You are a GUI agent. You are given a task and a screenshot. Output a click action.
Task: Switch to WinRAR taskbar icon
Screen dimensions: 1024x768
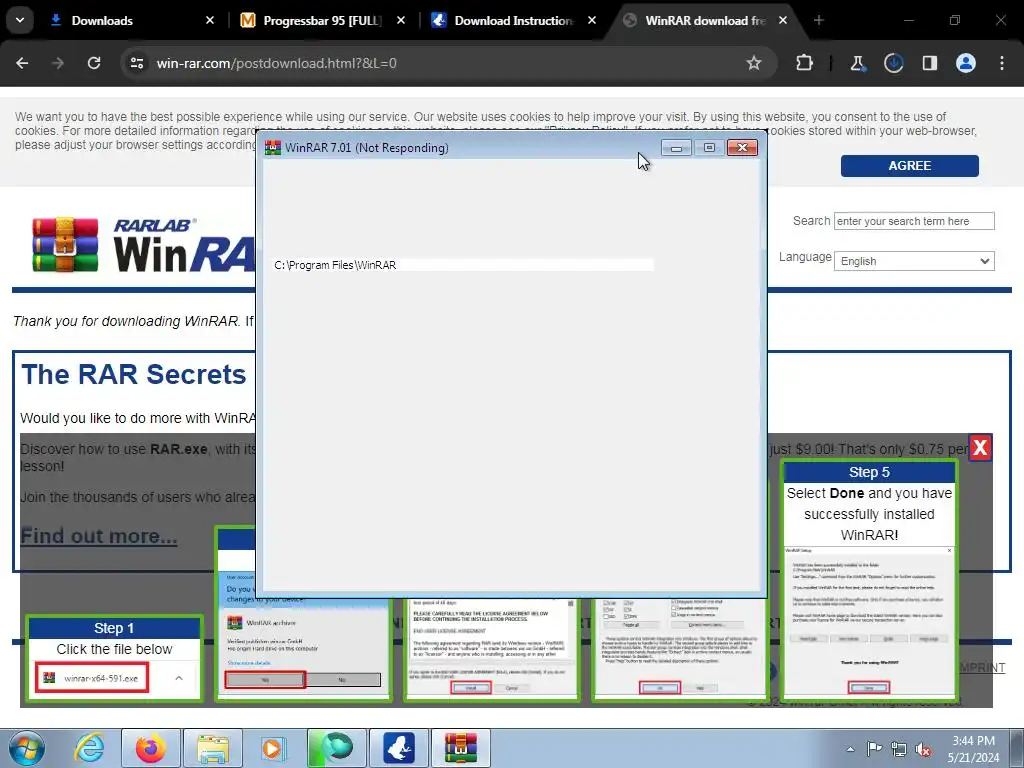coord(461,748)
